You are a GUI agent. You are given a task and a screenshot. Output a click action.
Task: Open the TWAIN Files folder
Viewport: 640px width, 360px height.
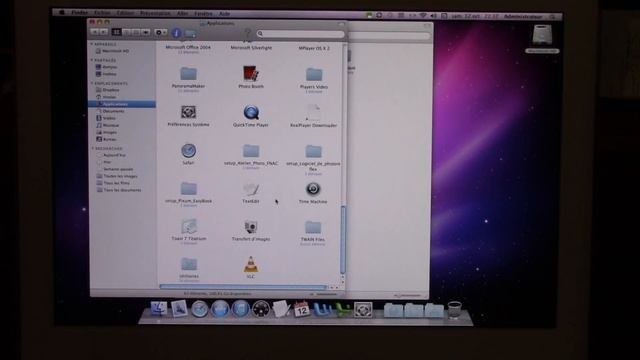click(313, 227)
